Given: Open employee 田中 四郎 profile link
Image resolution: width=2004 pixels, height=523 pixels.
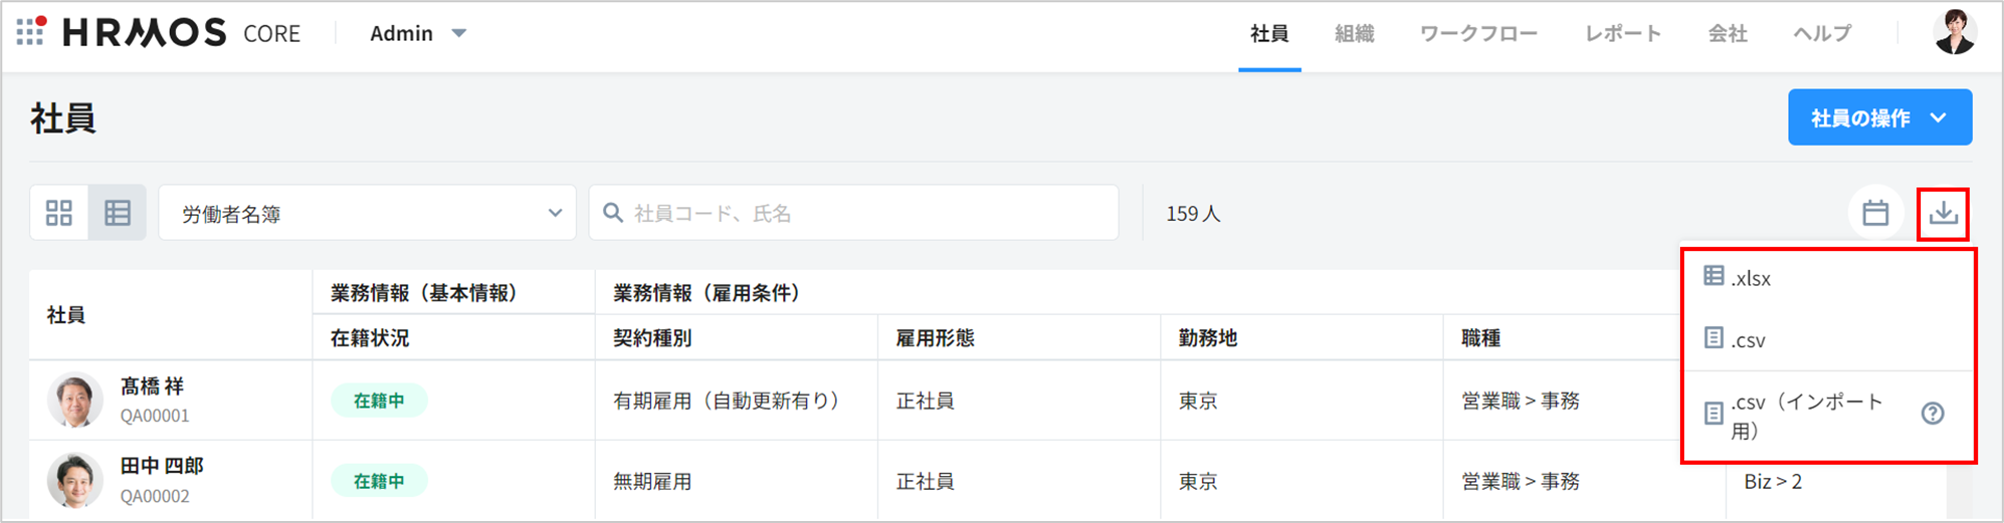Looking at the screenshot, I should point(161,466).
